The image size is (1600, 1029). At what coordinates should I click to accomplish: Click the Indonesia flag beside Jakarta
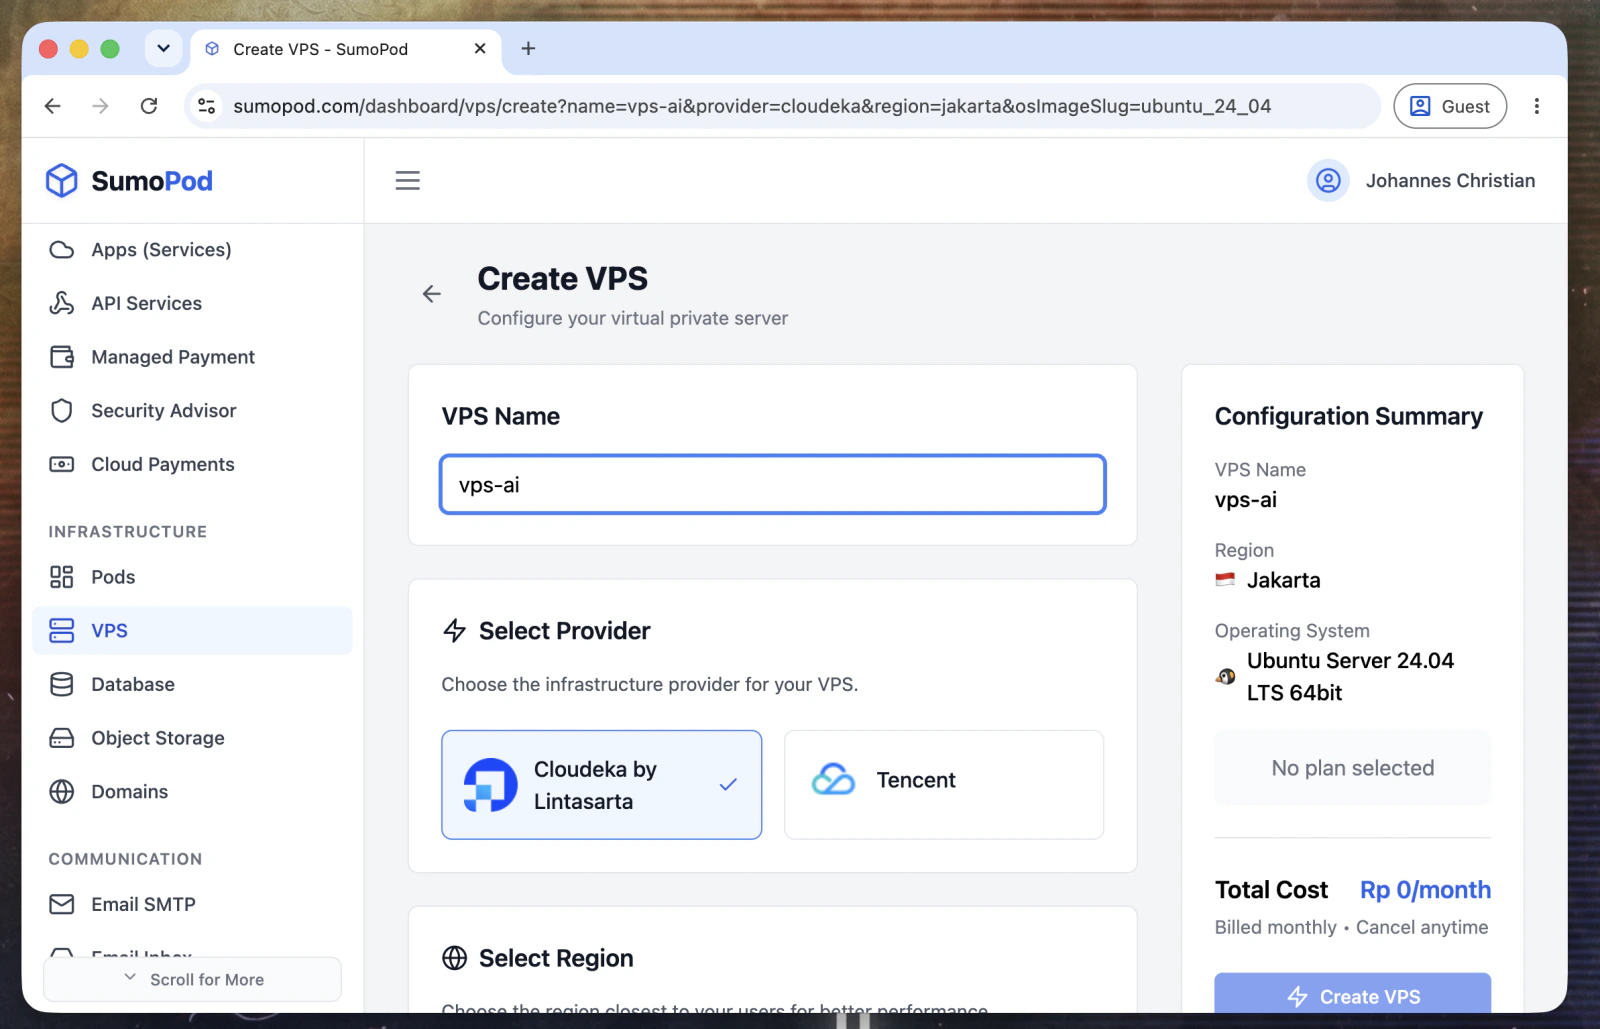1225,580
